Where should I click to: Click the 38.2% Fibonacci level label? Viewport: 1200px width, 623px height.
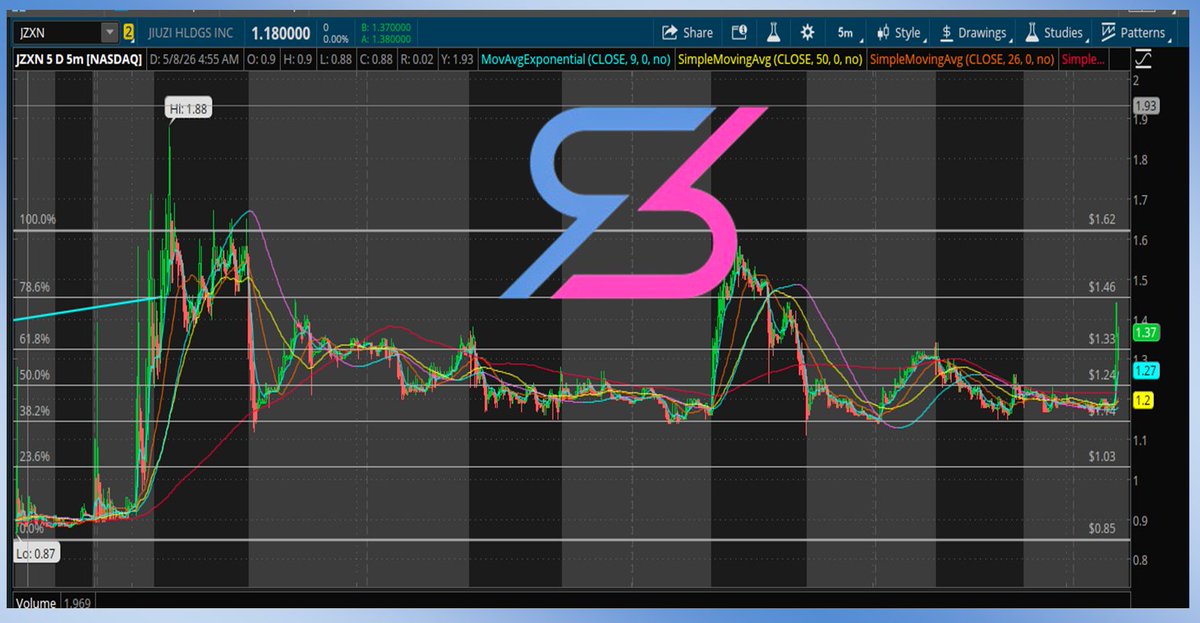[x=34, y=411]
